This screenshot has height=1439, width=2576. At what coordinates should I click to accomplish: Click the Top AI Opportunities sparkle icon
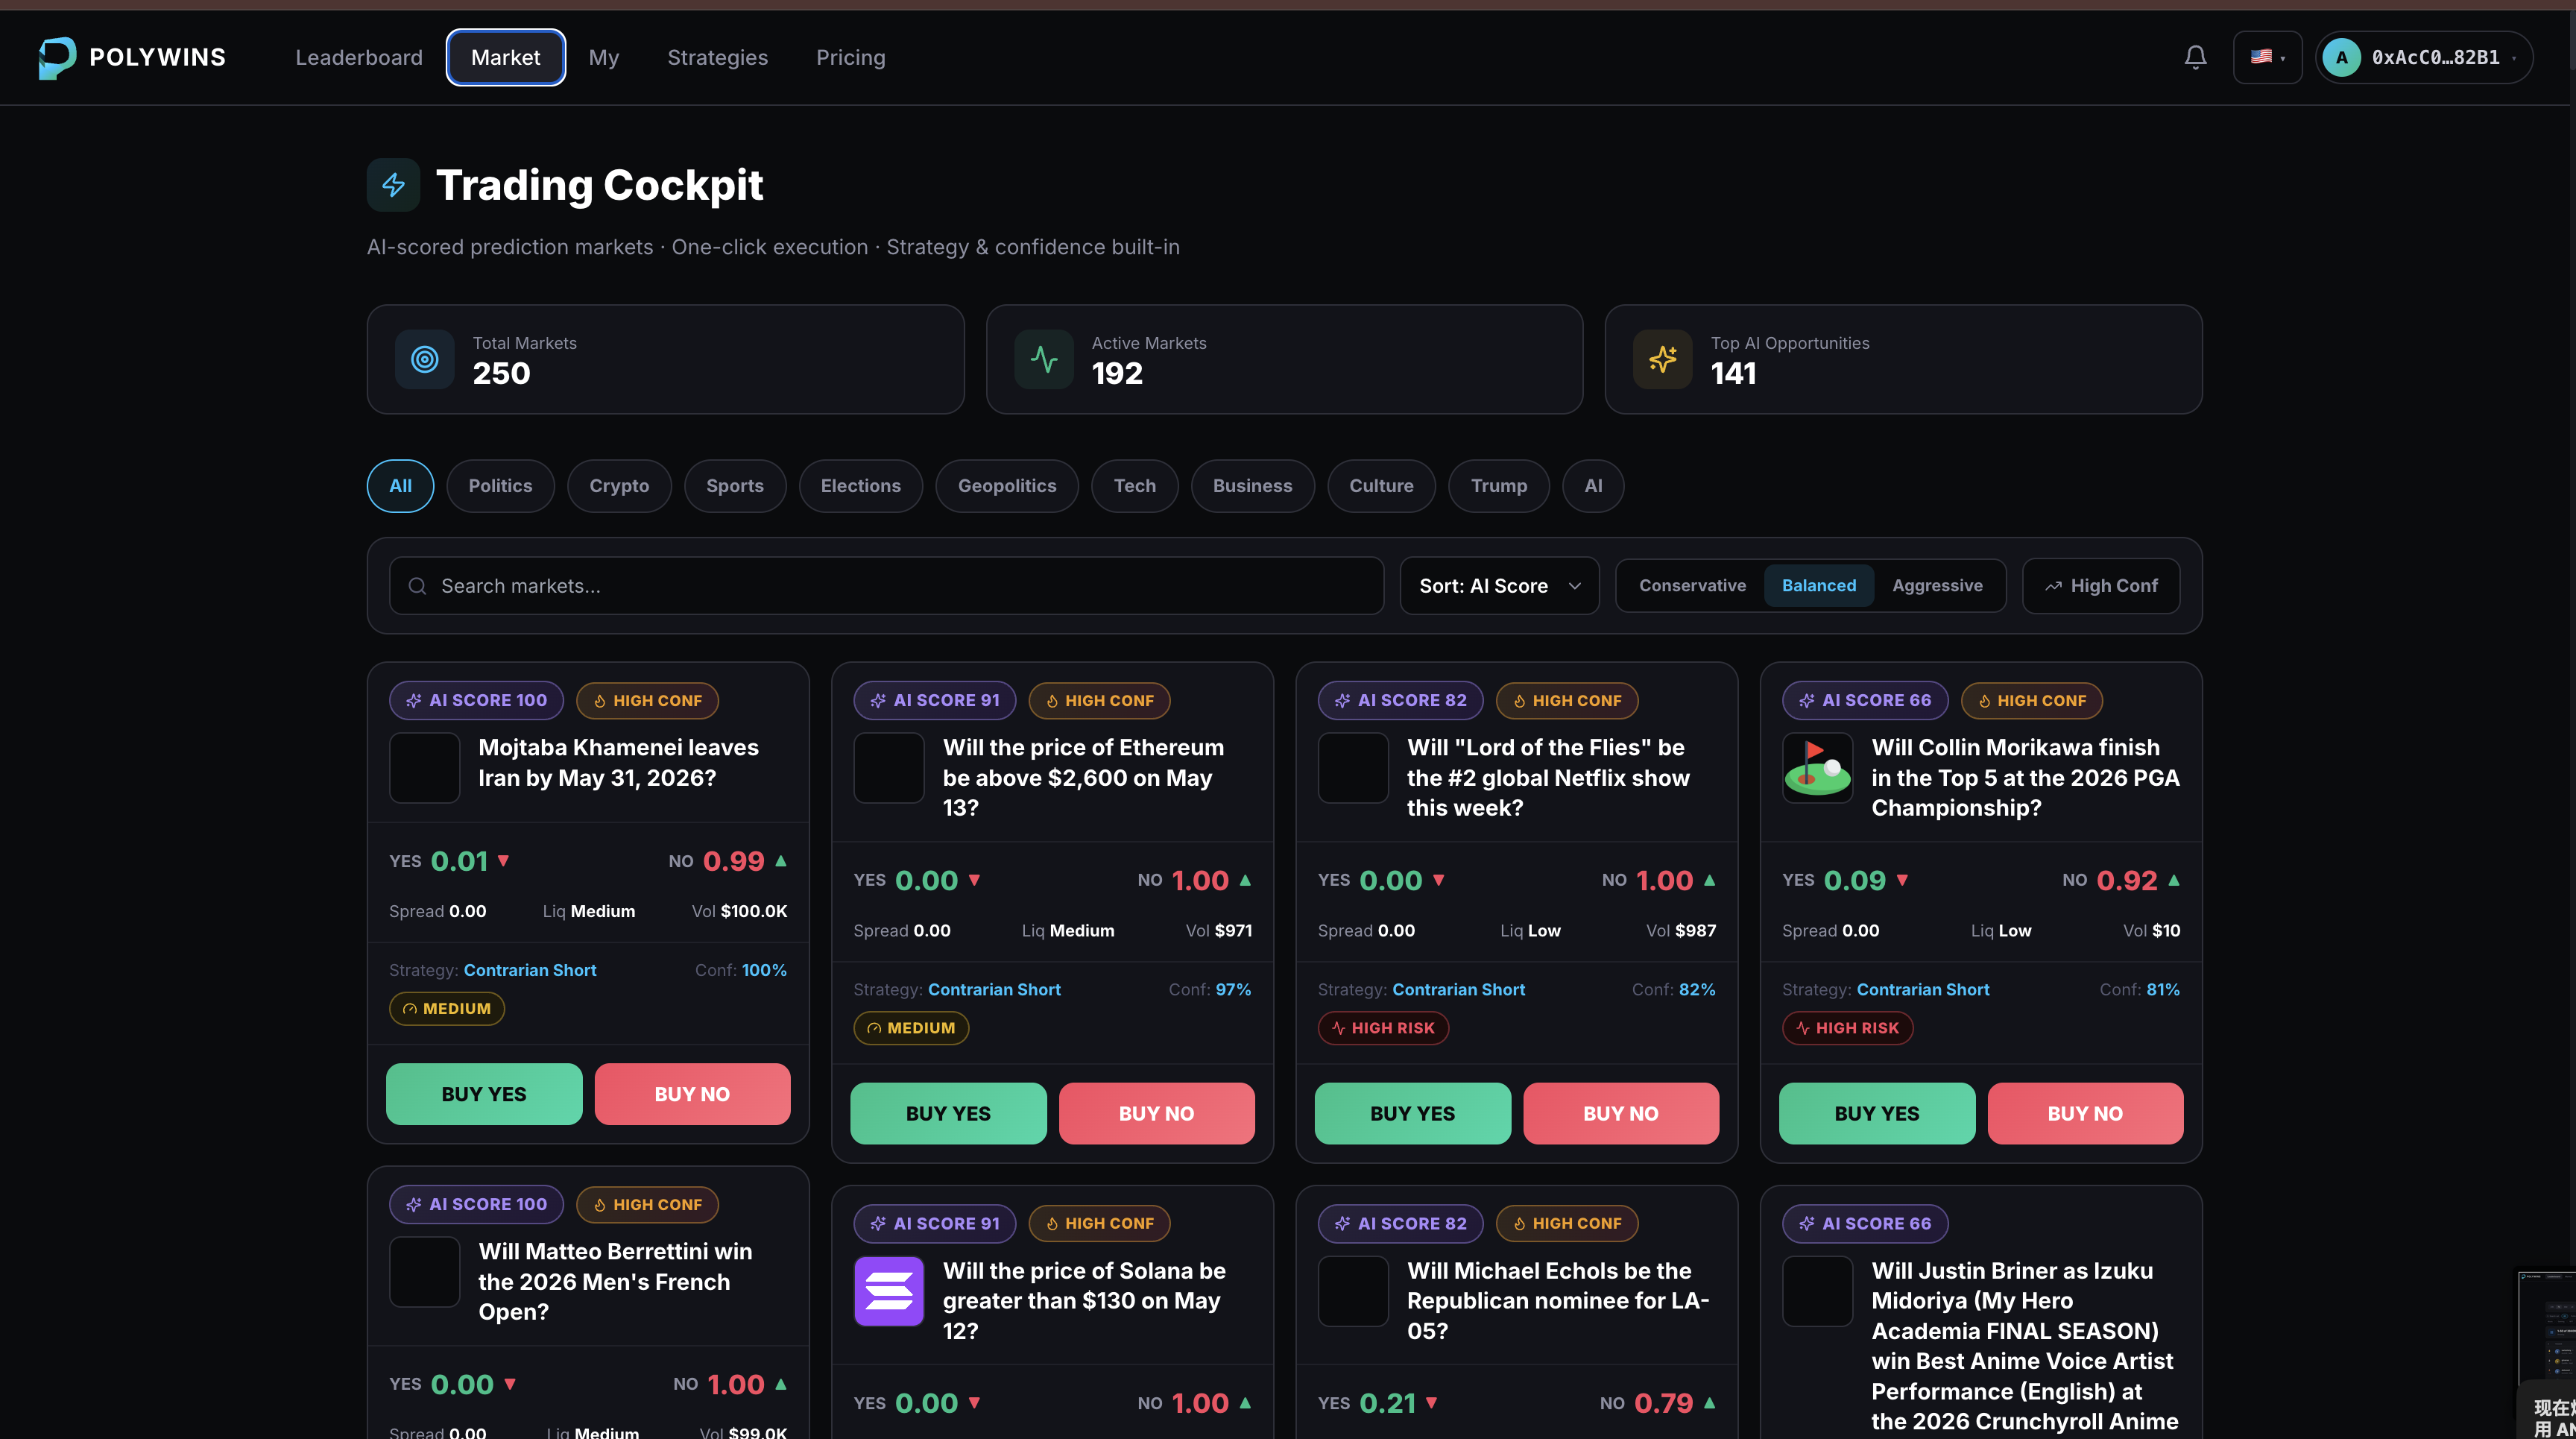1663,359
